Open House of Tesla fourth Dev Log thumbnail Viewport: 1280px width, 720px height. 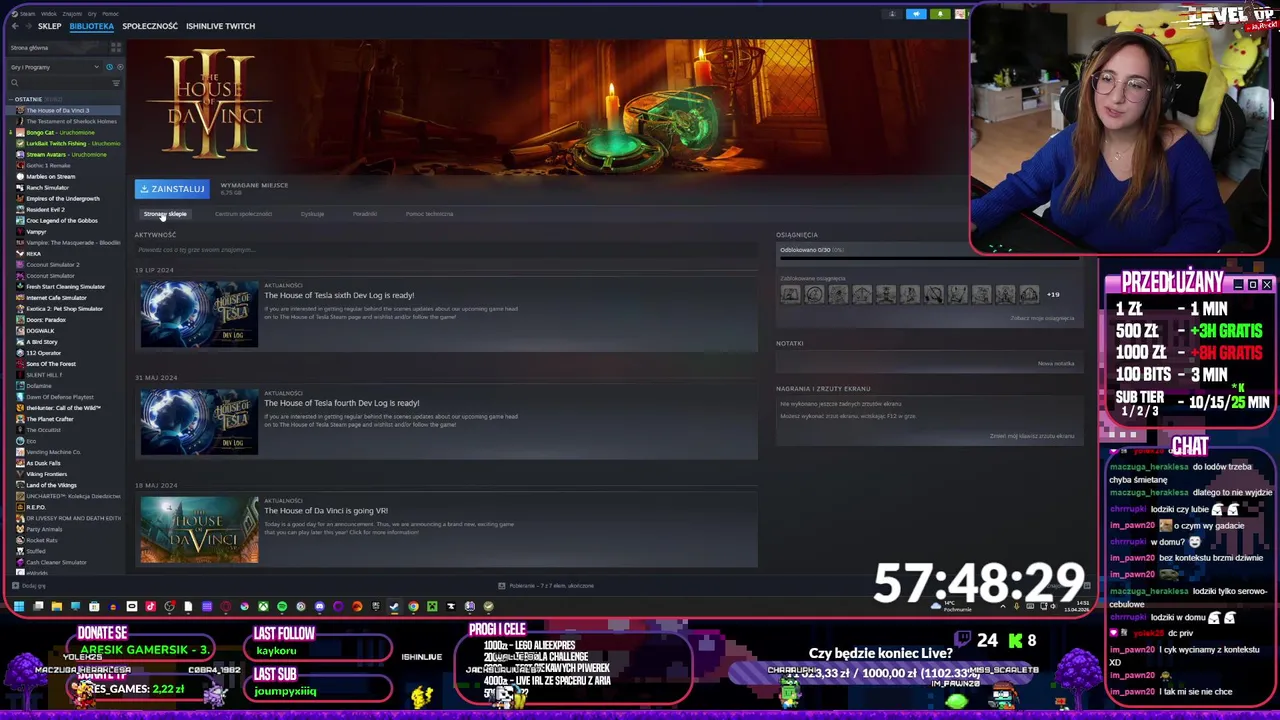point(199,423)
